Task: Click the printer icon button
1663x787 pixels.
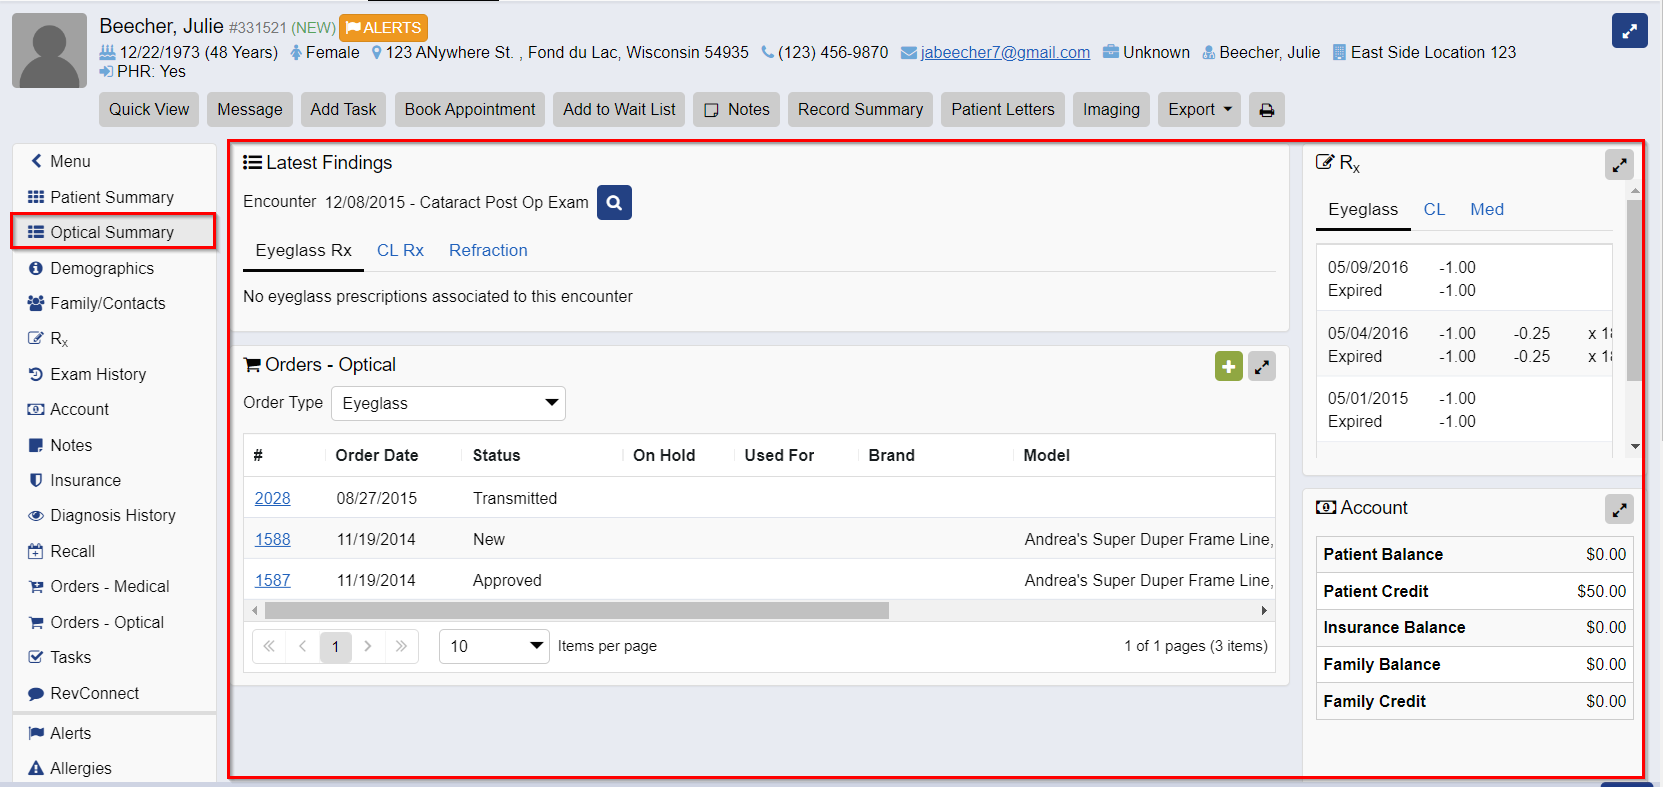Action: (x=1266, y=110)
